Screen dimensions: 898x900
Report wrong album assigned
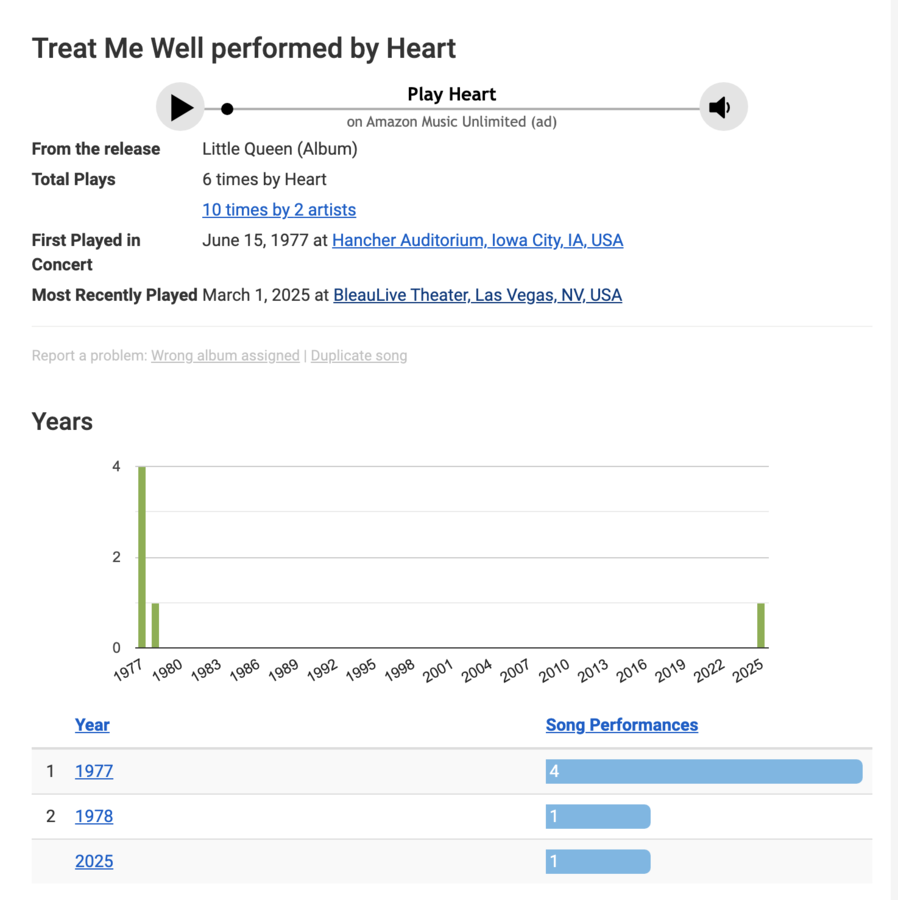tap(225, 356)
